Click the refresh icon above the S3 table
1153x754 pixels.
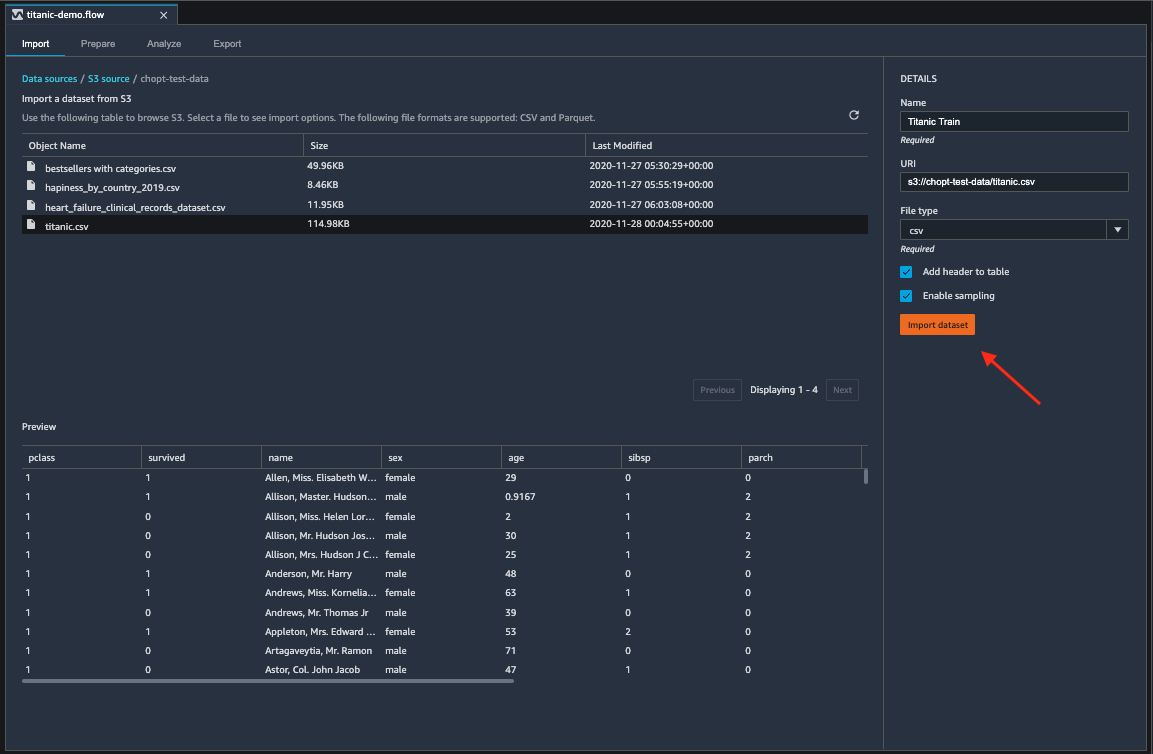(x=854, y=115)
